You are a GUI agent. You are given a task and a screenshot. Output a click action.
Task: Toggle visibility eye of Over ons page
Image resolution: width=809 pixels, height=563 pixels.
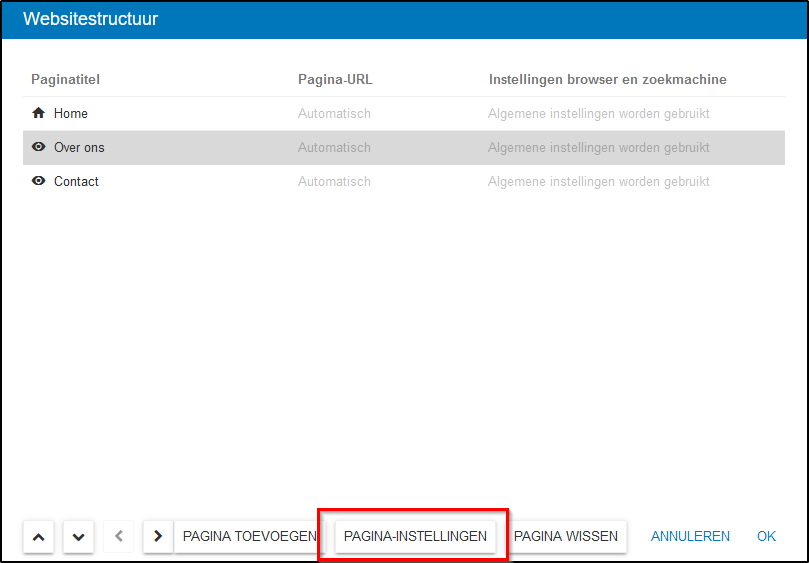tap(39, 147)
